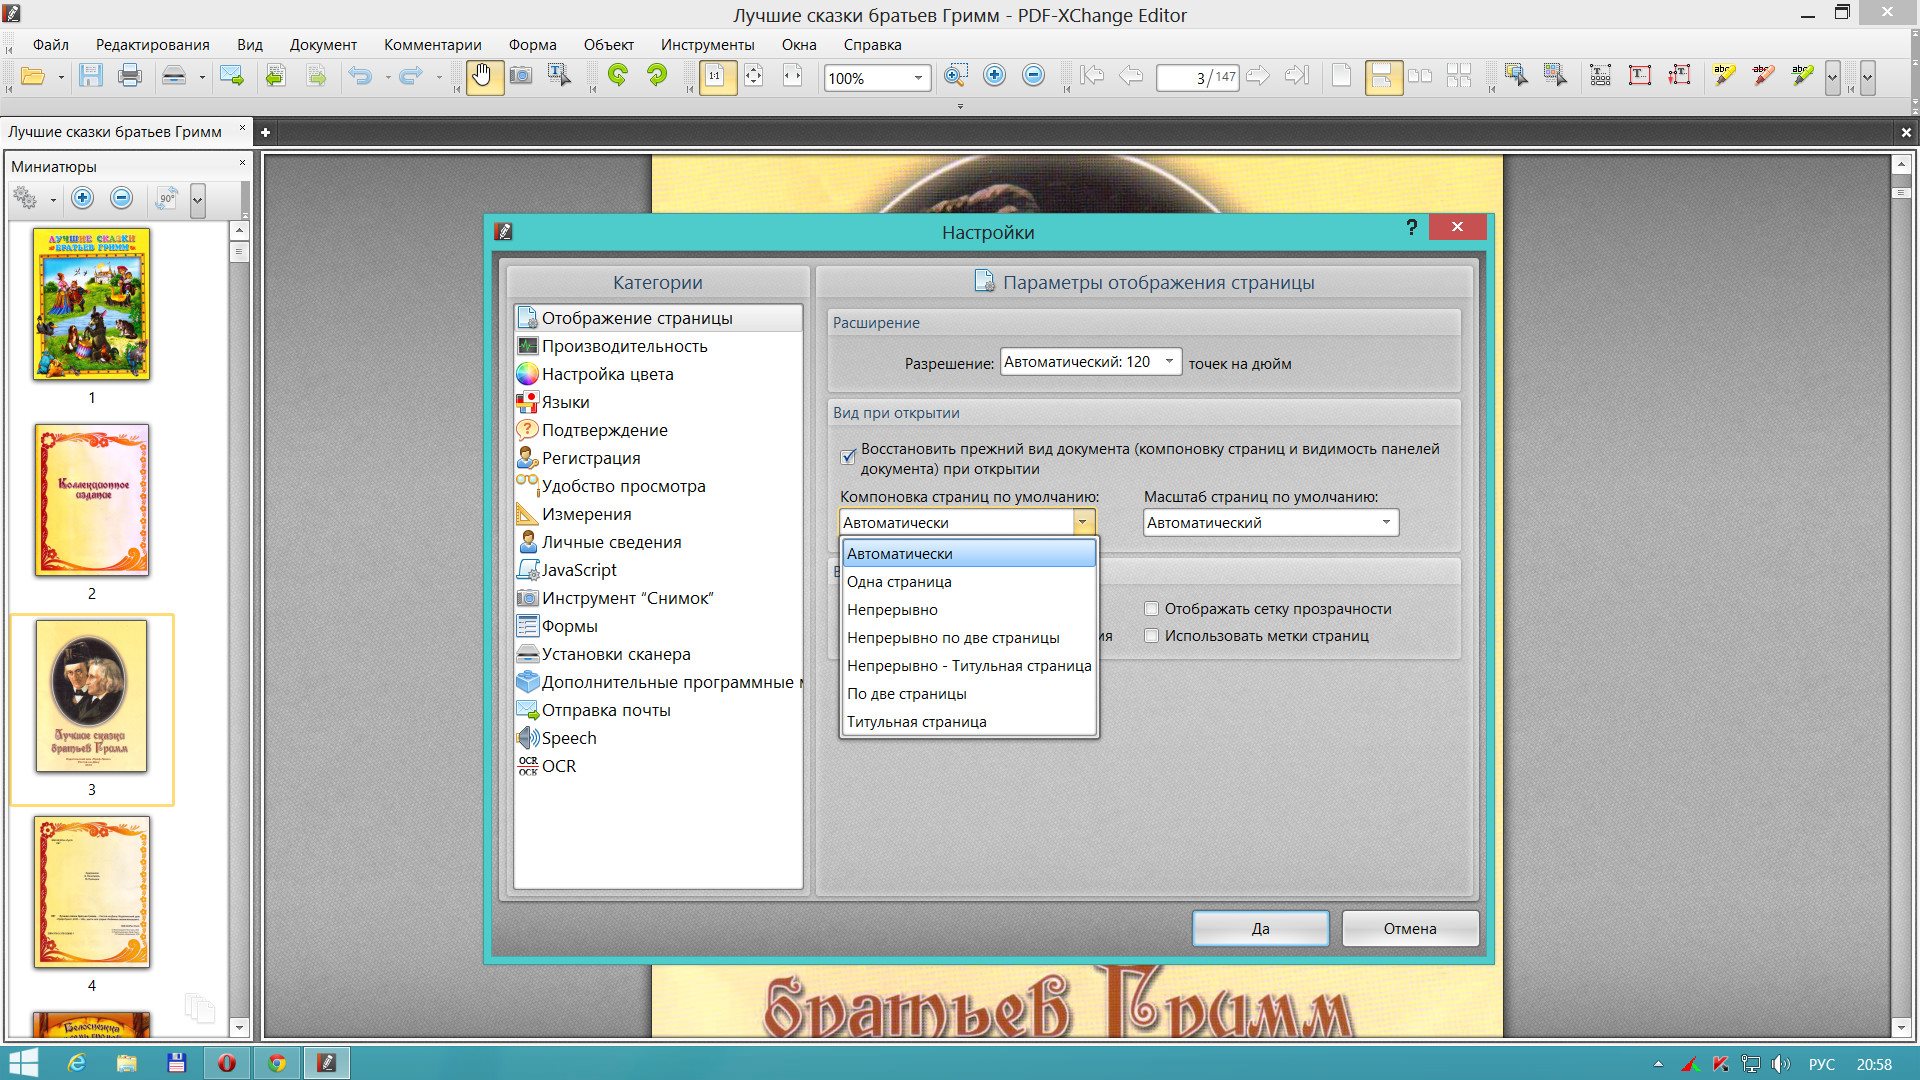Expand thumbnails panel extra options dropdown
This screenshot has width=1920, height=1080.
point(197,199)
